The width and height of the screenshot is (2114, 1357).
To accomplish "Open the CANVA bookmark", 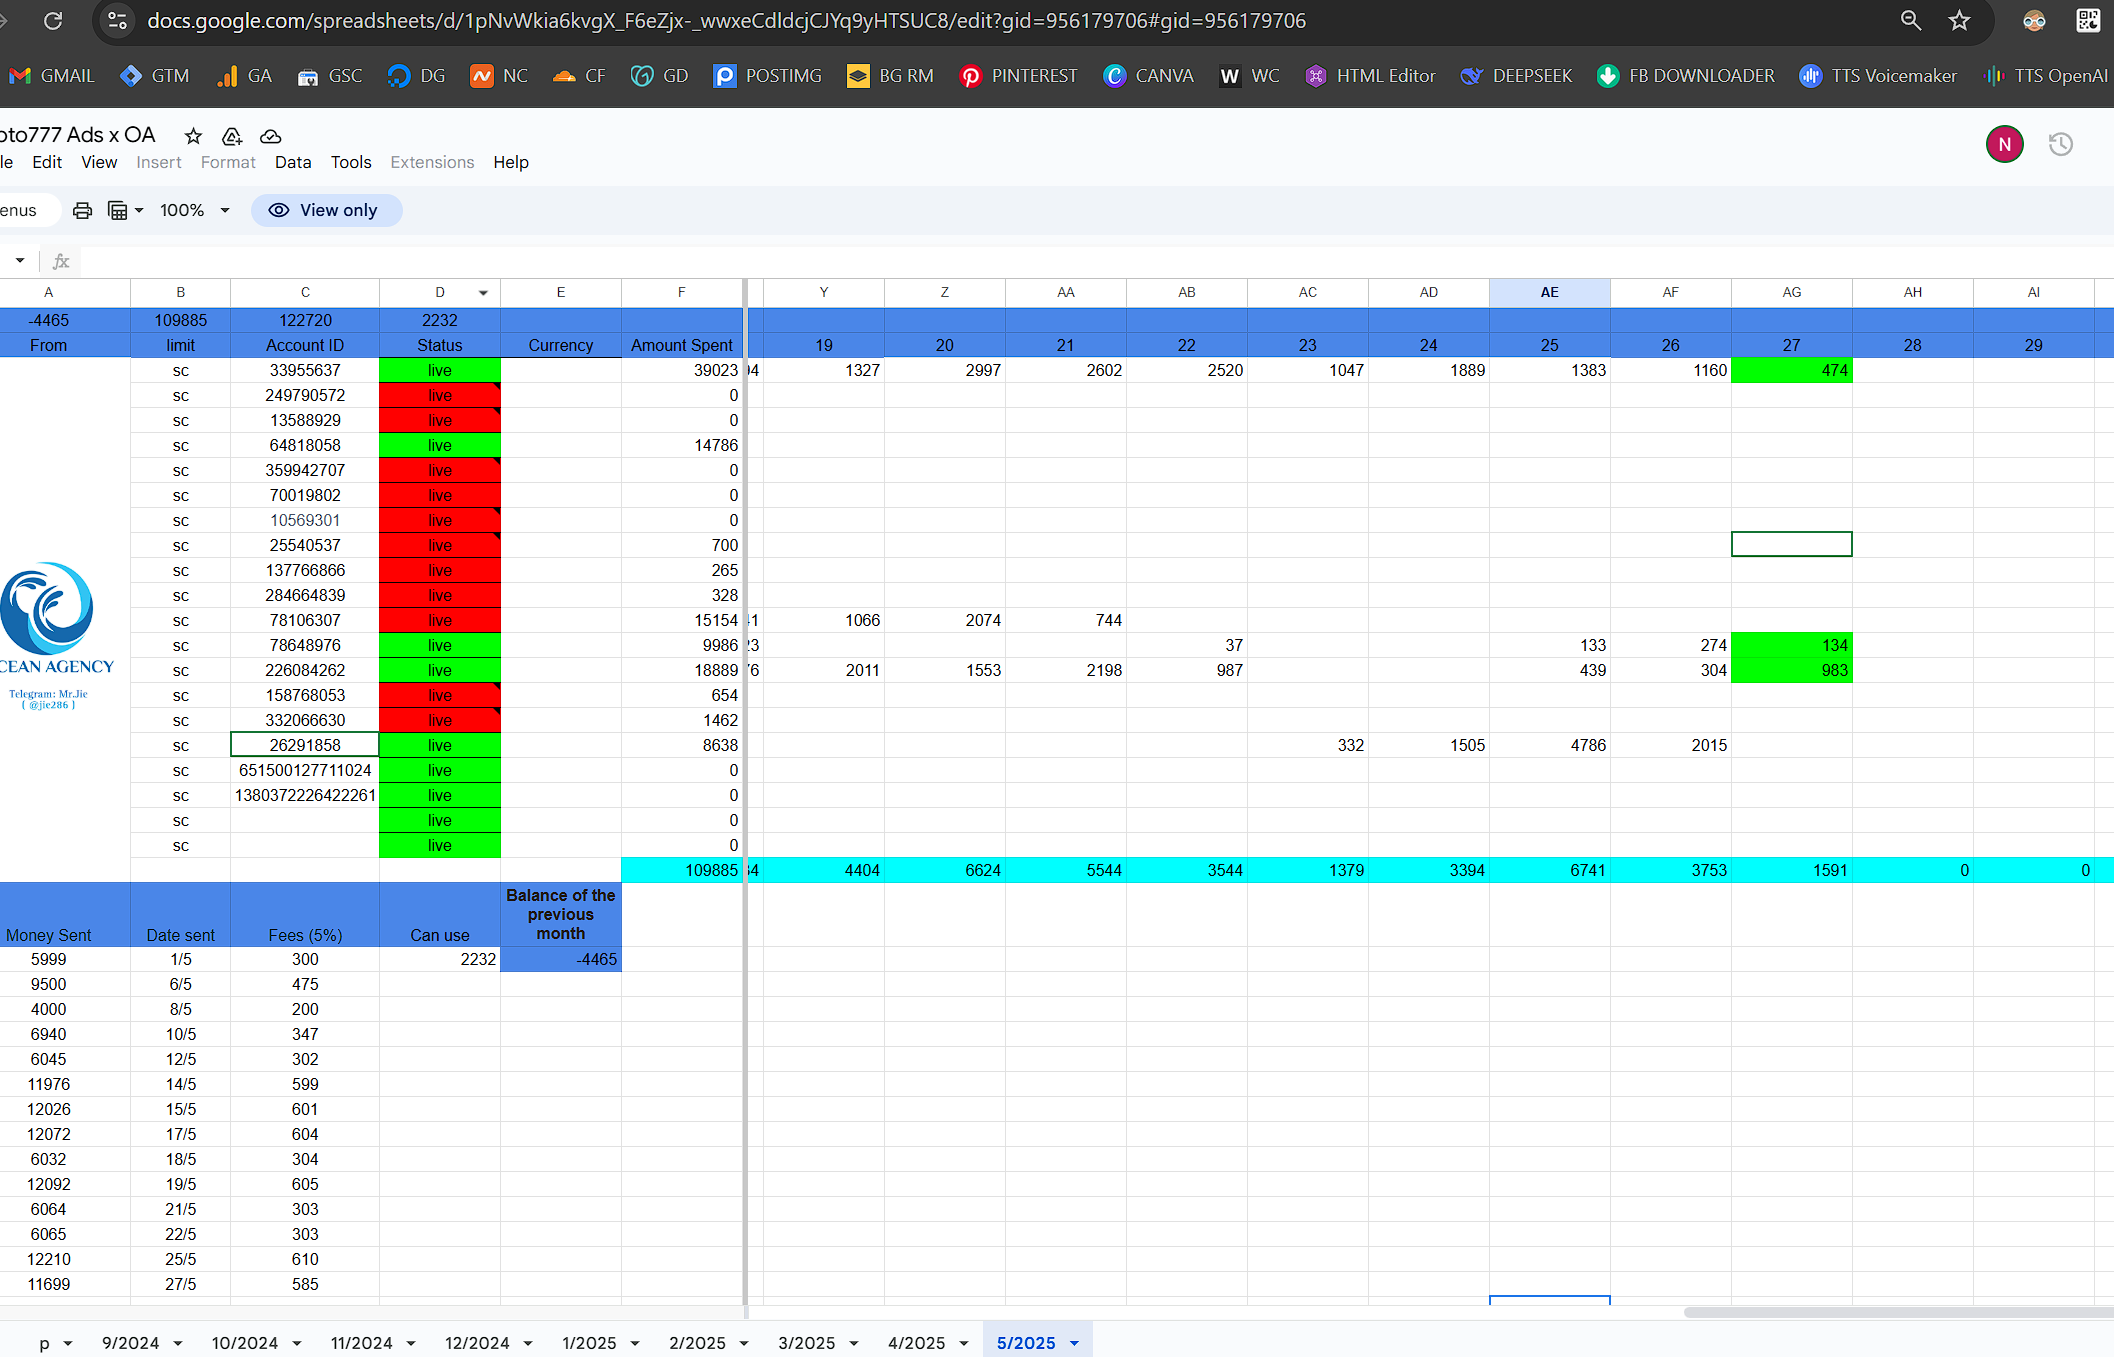I will point(1148,76).
